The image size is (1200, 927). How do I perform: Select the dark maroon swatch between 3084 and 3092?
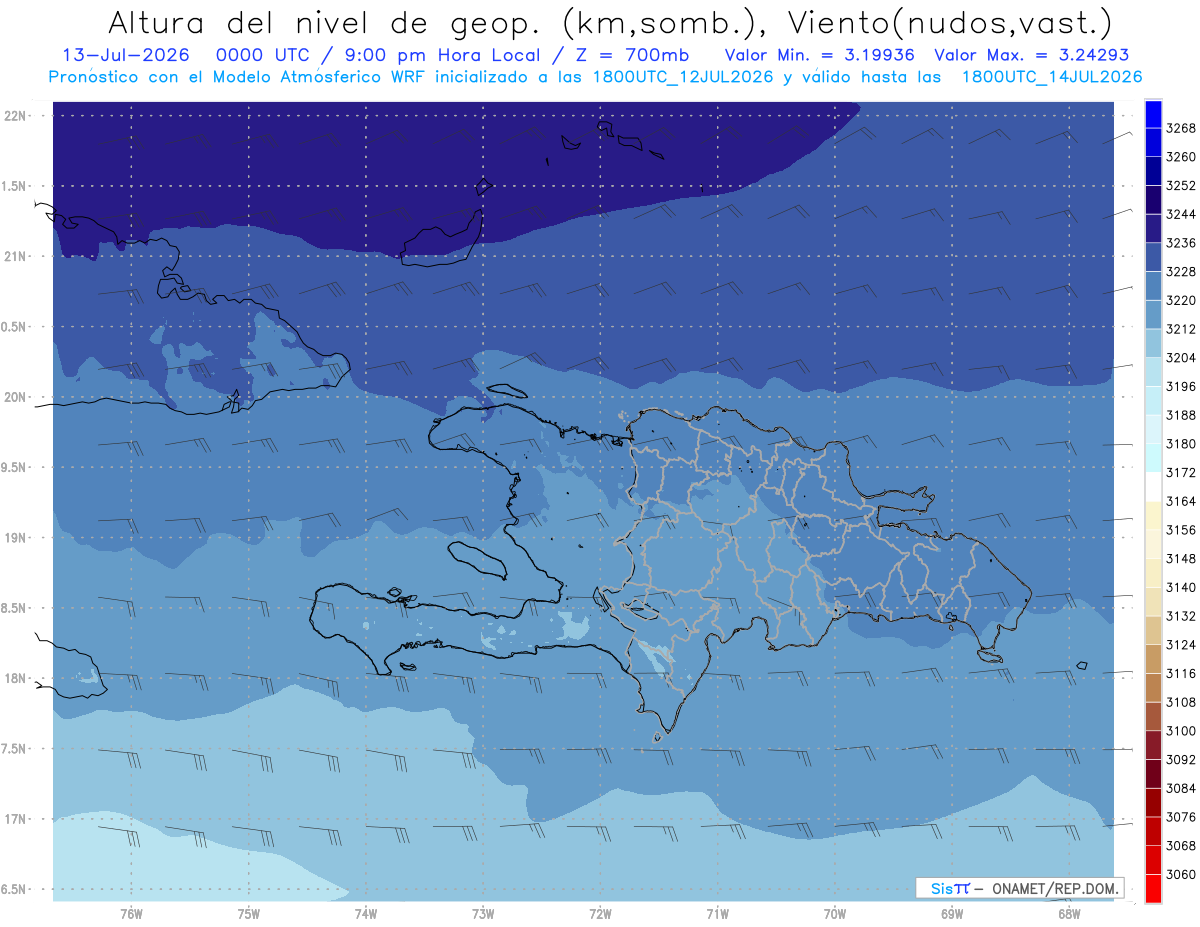[1152, 774]
